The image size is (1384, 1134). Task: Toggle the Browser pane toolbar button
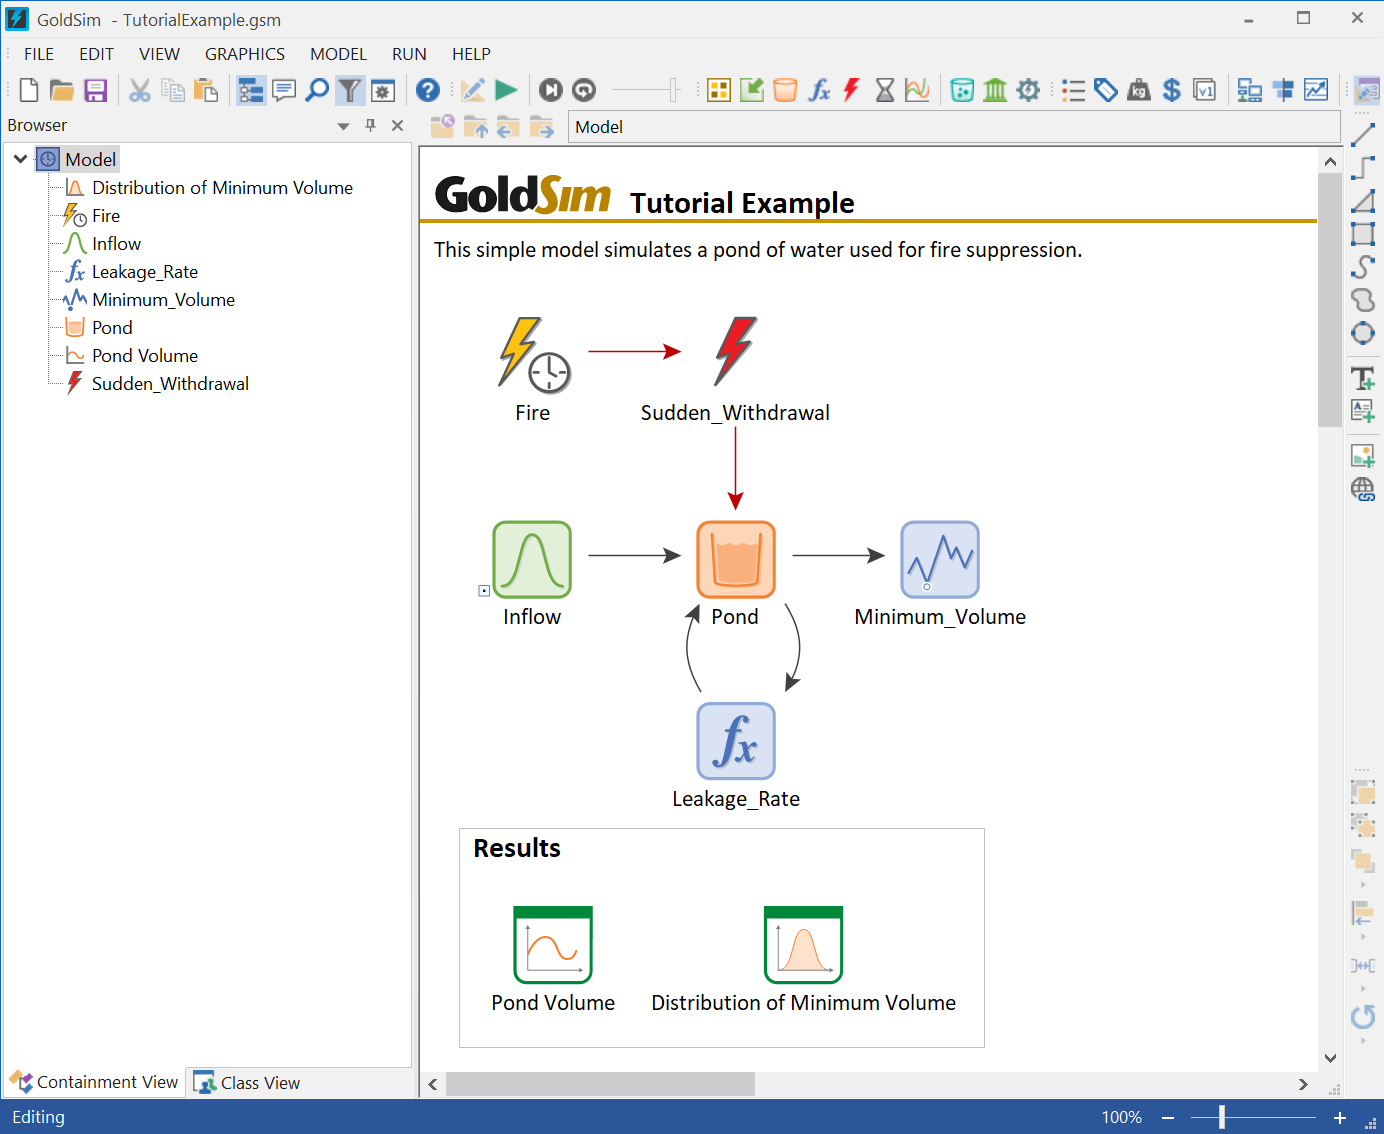coord(251,90)
